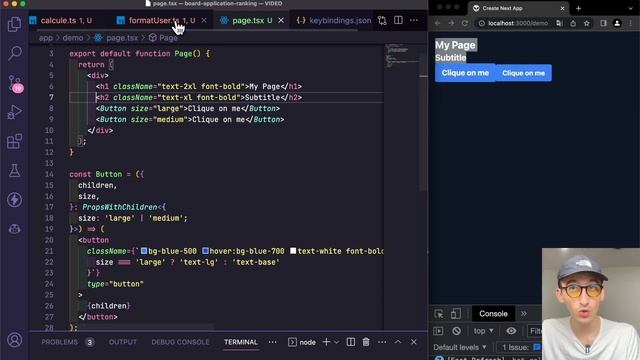Viewport: 640px width, 360px height.
Task: Open the editor More Actions ellipsis
Action: tap(413, 20)
